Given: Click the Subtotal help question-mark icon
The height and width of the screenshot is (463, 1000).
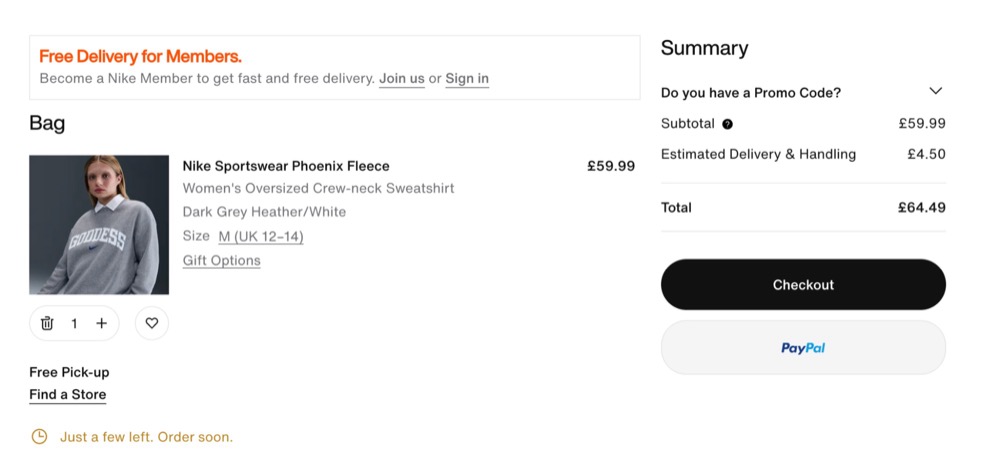Looking at the screenshot, I should click(x=728, y=124).
